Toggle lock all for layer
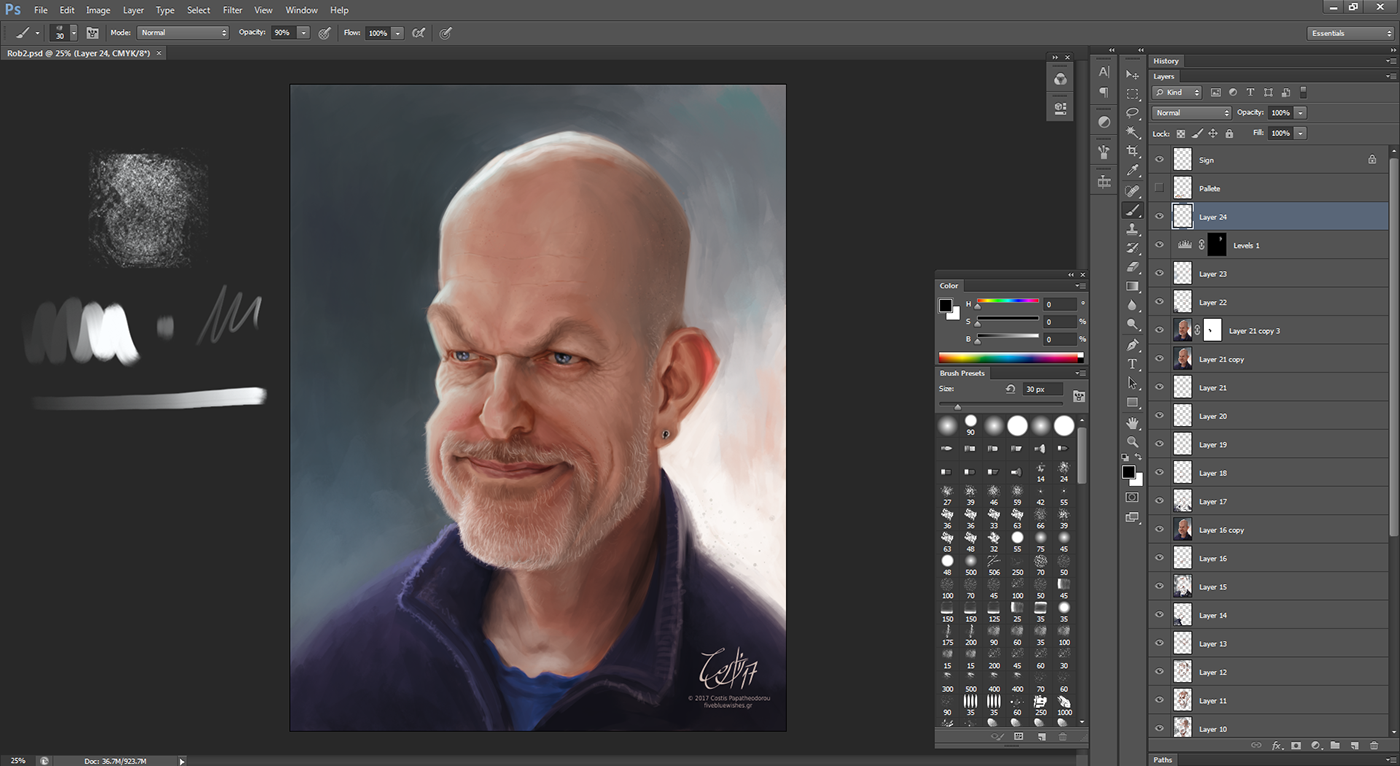The image size is (1400, 766). (x=1229, y=133)
